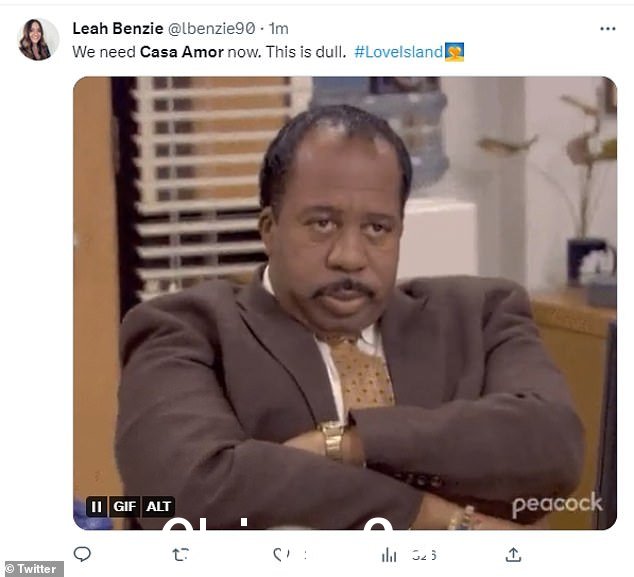Click the GIF label badge
Viewport: 634px width, 577px height.
pyautogui.click(x=124, y=506)
